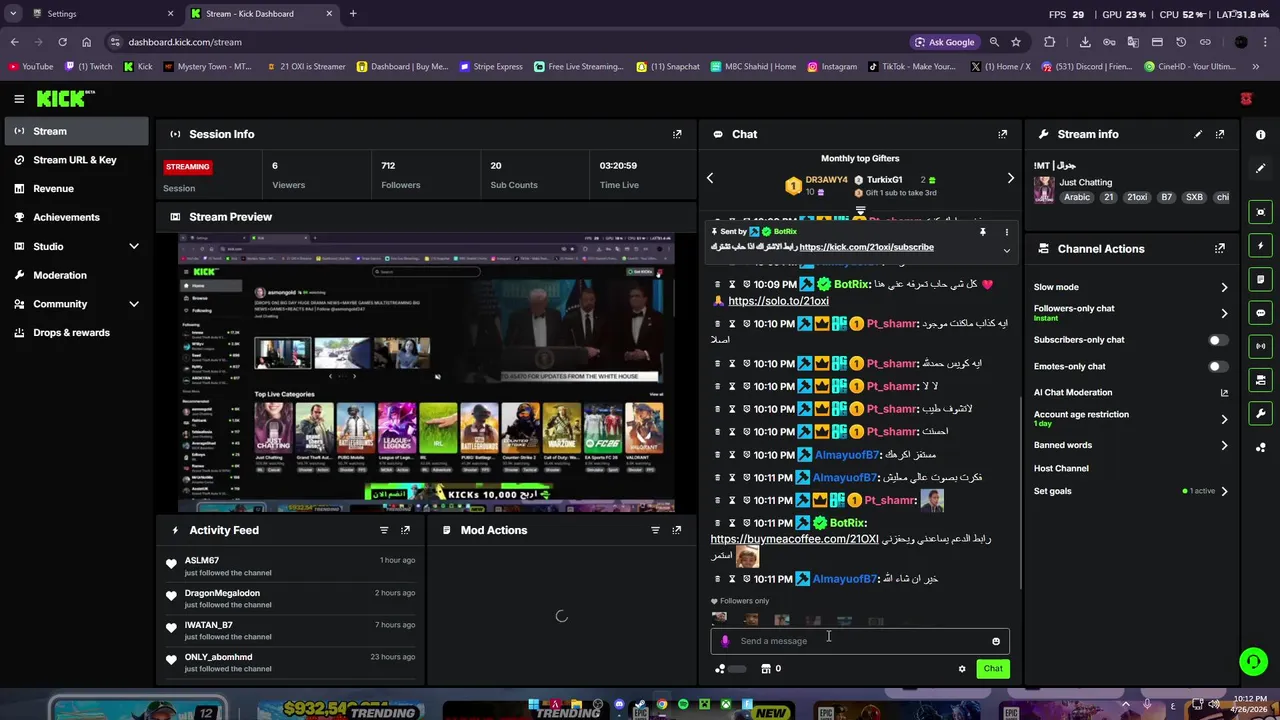Click the Stream Preview video thumbnail
1280x720 pixels.
point(427,373)
